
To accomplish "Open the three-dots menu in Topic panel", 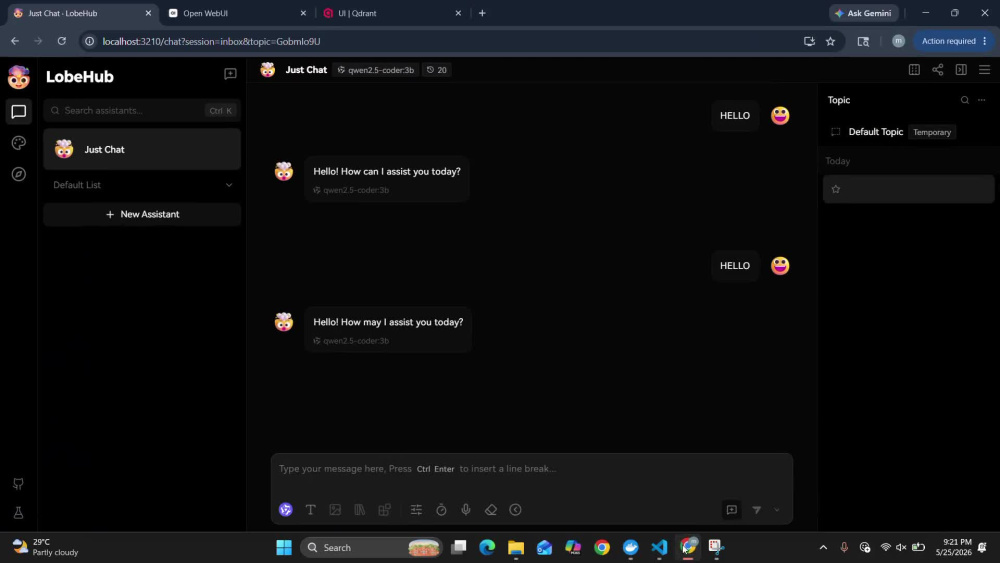I will point(982,100).
